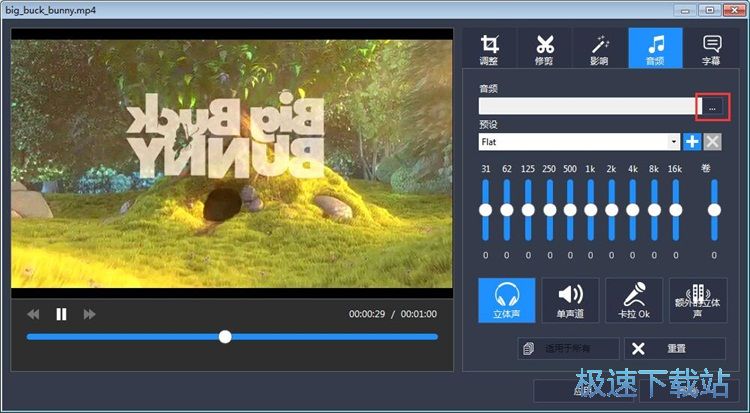Adjust the 8k equalizer slider
750x413 pixels.
pos(654,210)
